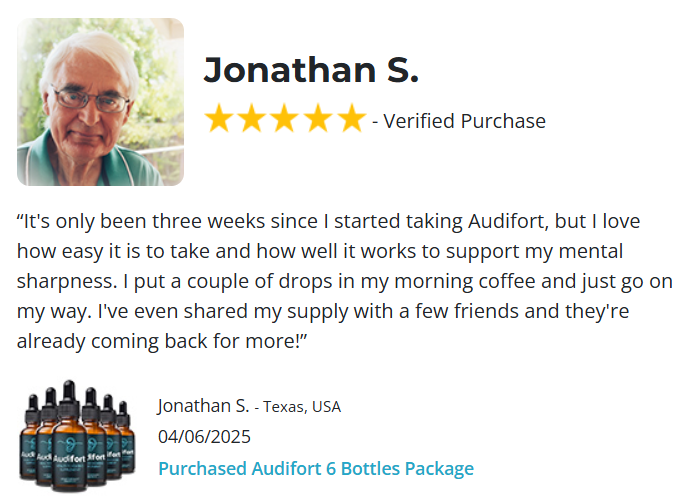Image resolution: width=691 pixels, height=502 pixels.
Task: Select the third (middle) rating star
Action: tap(285, 120)
